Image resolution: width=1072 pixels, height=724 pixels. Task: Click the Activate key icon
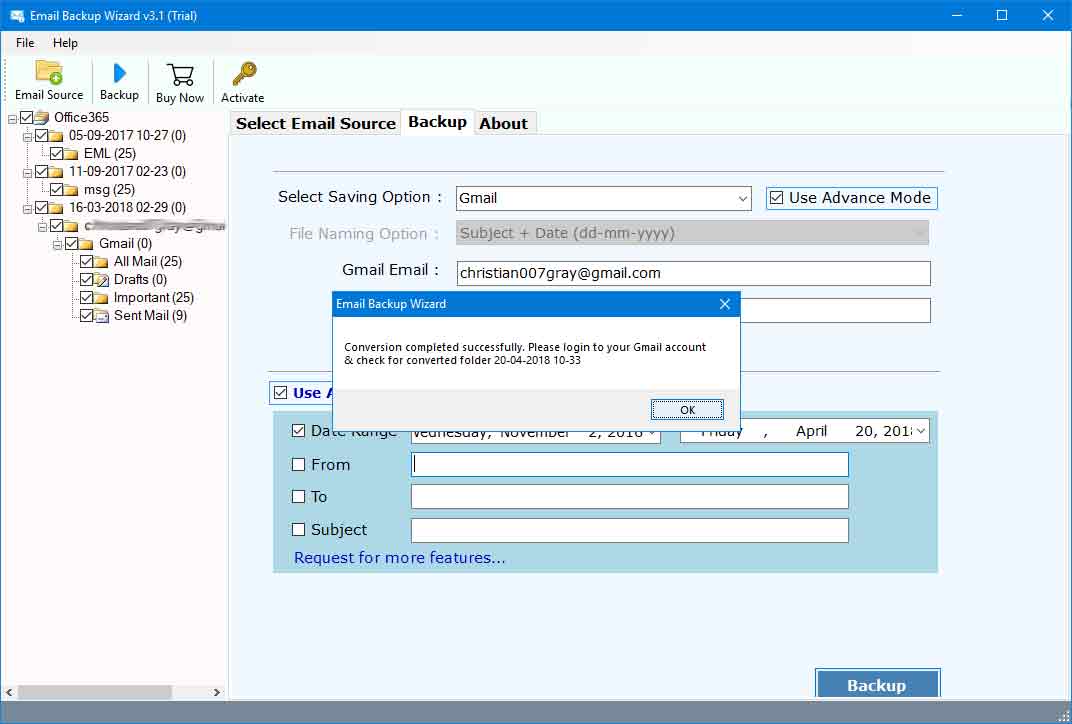point(243,74)
